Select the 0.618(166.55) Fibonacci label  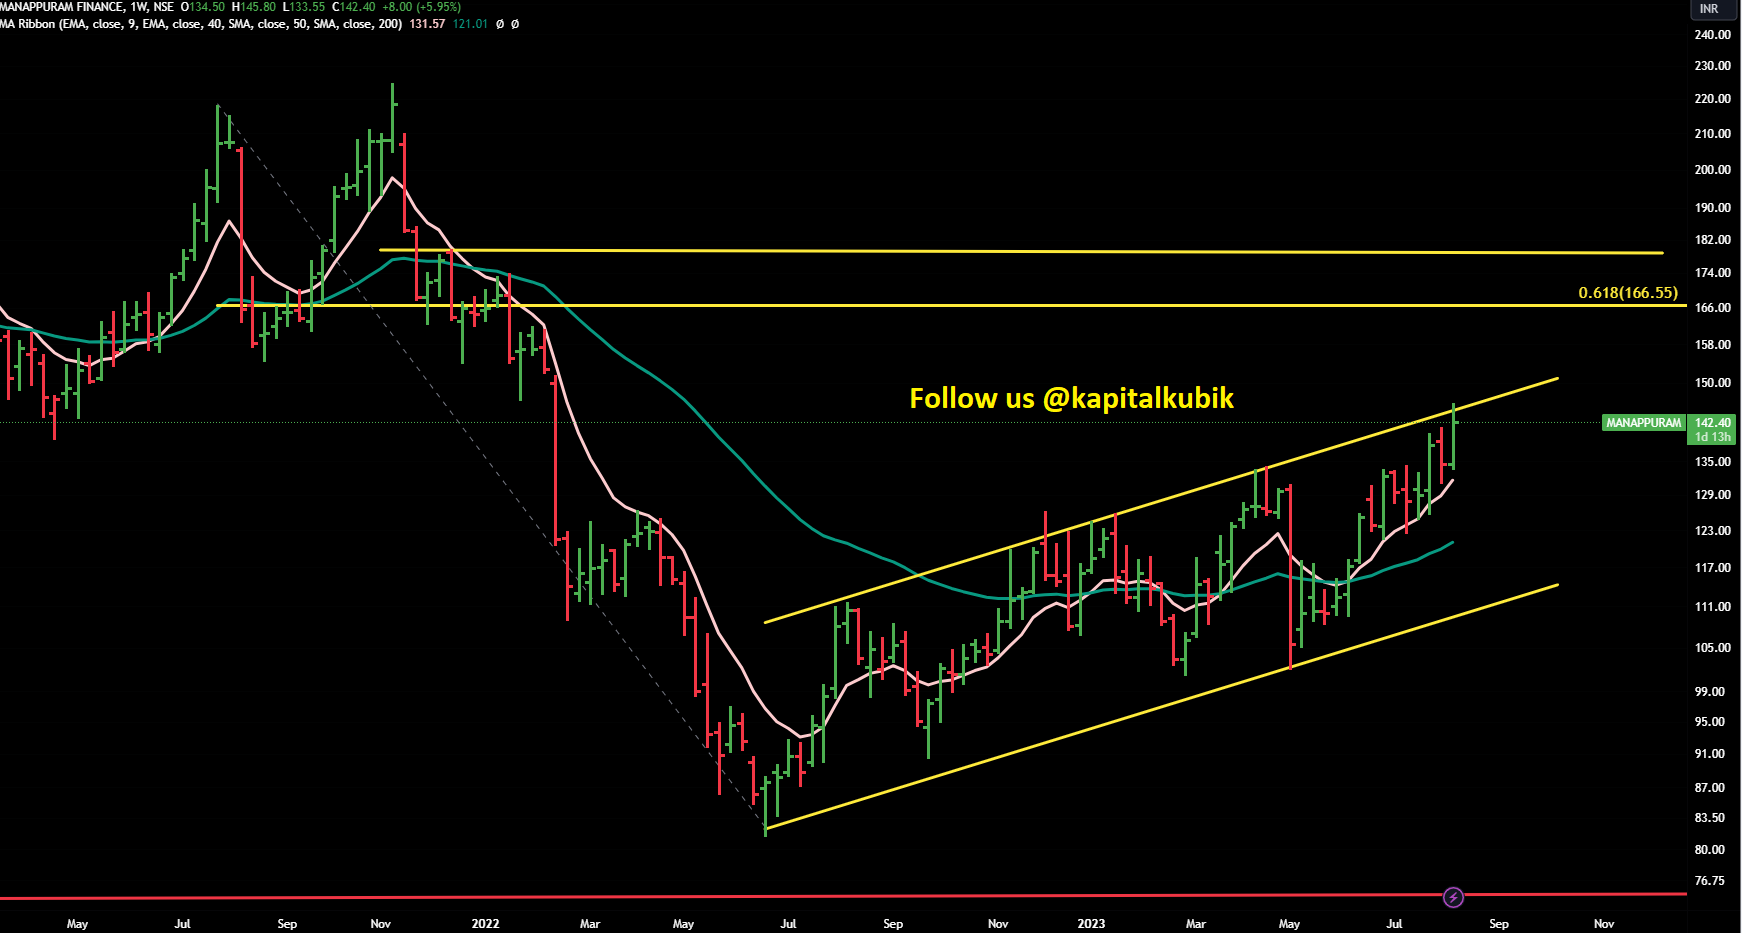1627,293
